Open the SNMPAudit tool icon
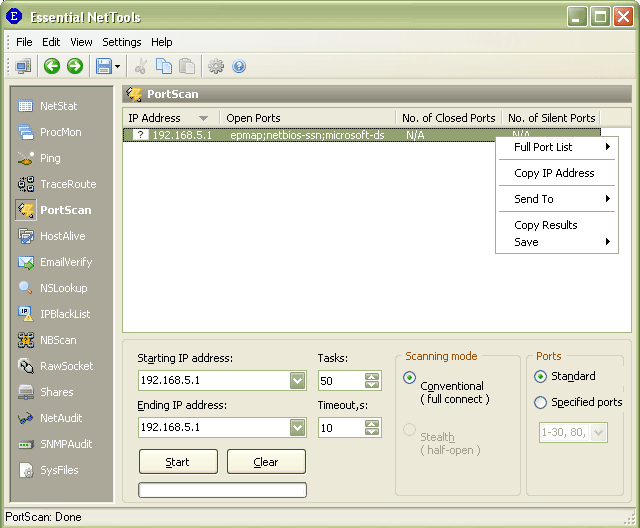640x528 pixels. (25, 444)
